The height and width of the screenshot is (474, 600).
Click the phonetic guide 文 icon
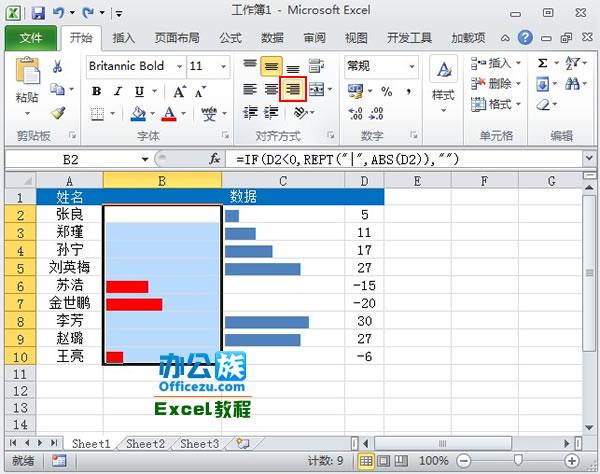[x=209, y=114]
